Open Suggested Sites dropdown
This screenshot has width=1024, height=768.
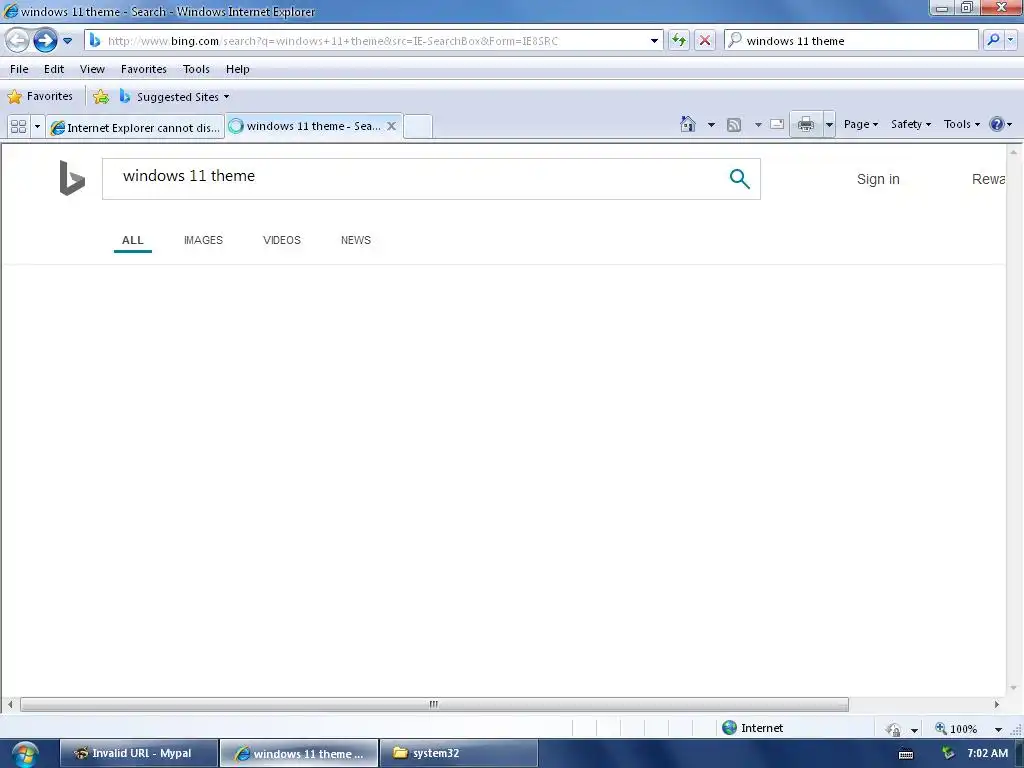(174, 97)
